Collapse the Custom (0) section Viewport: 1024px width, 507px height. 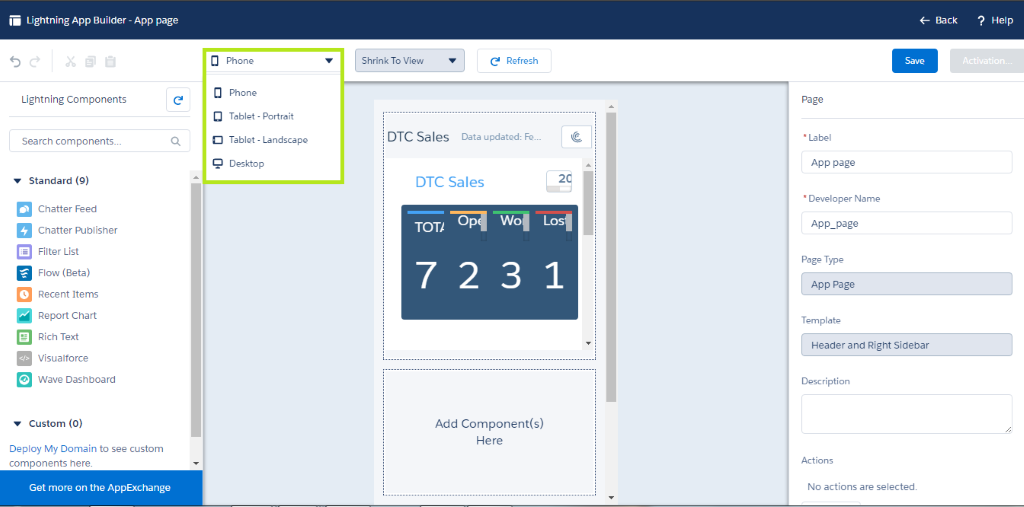click(18, 423)
